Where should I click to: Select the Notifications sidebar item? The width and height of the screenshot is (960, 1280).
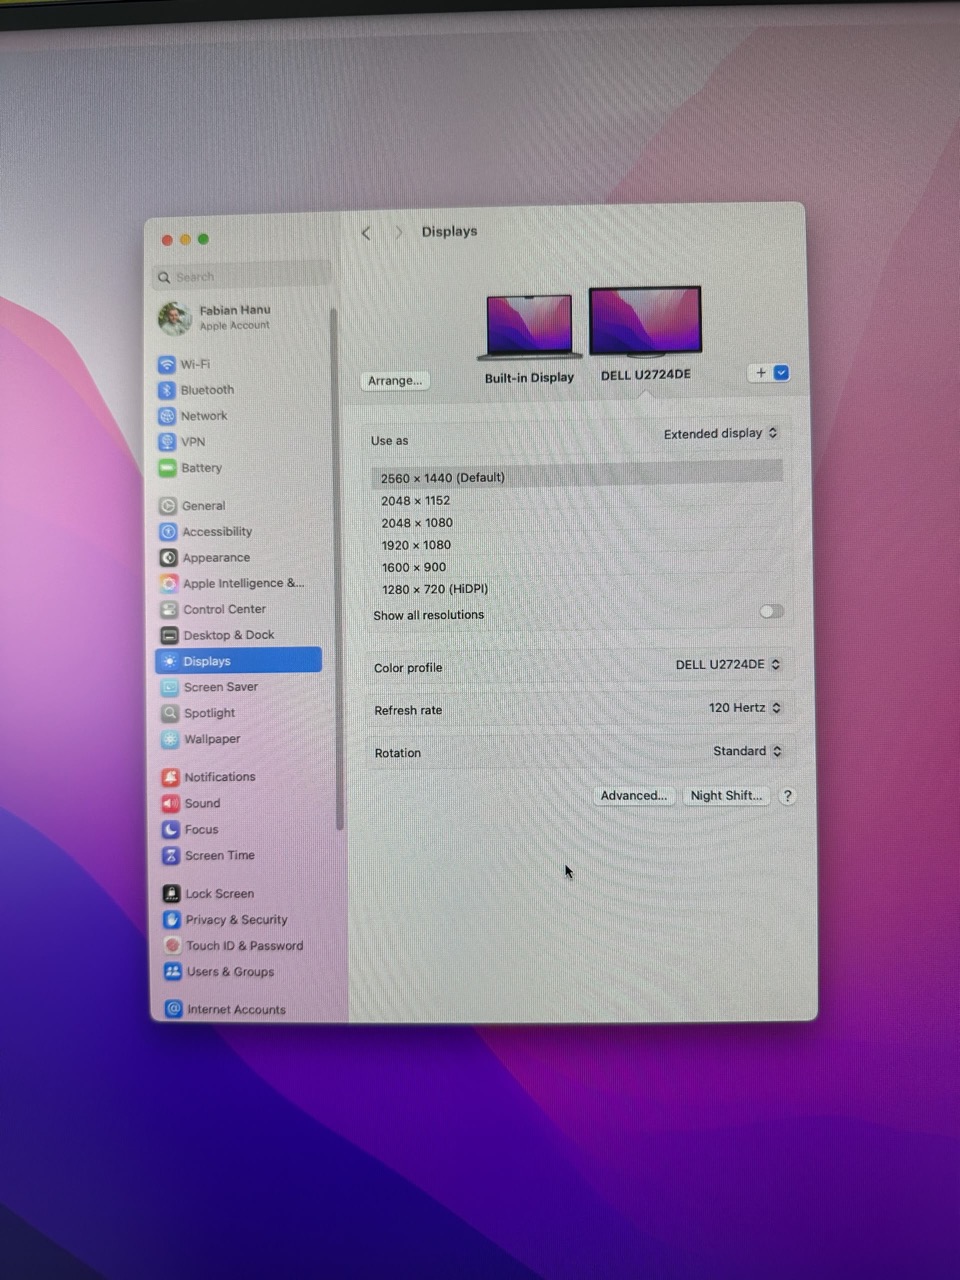[x=219, y=777]
